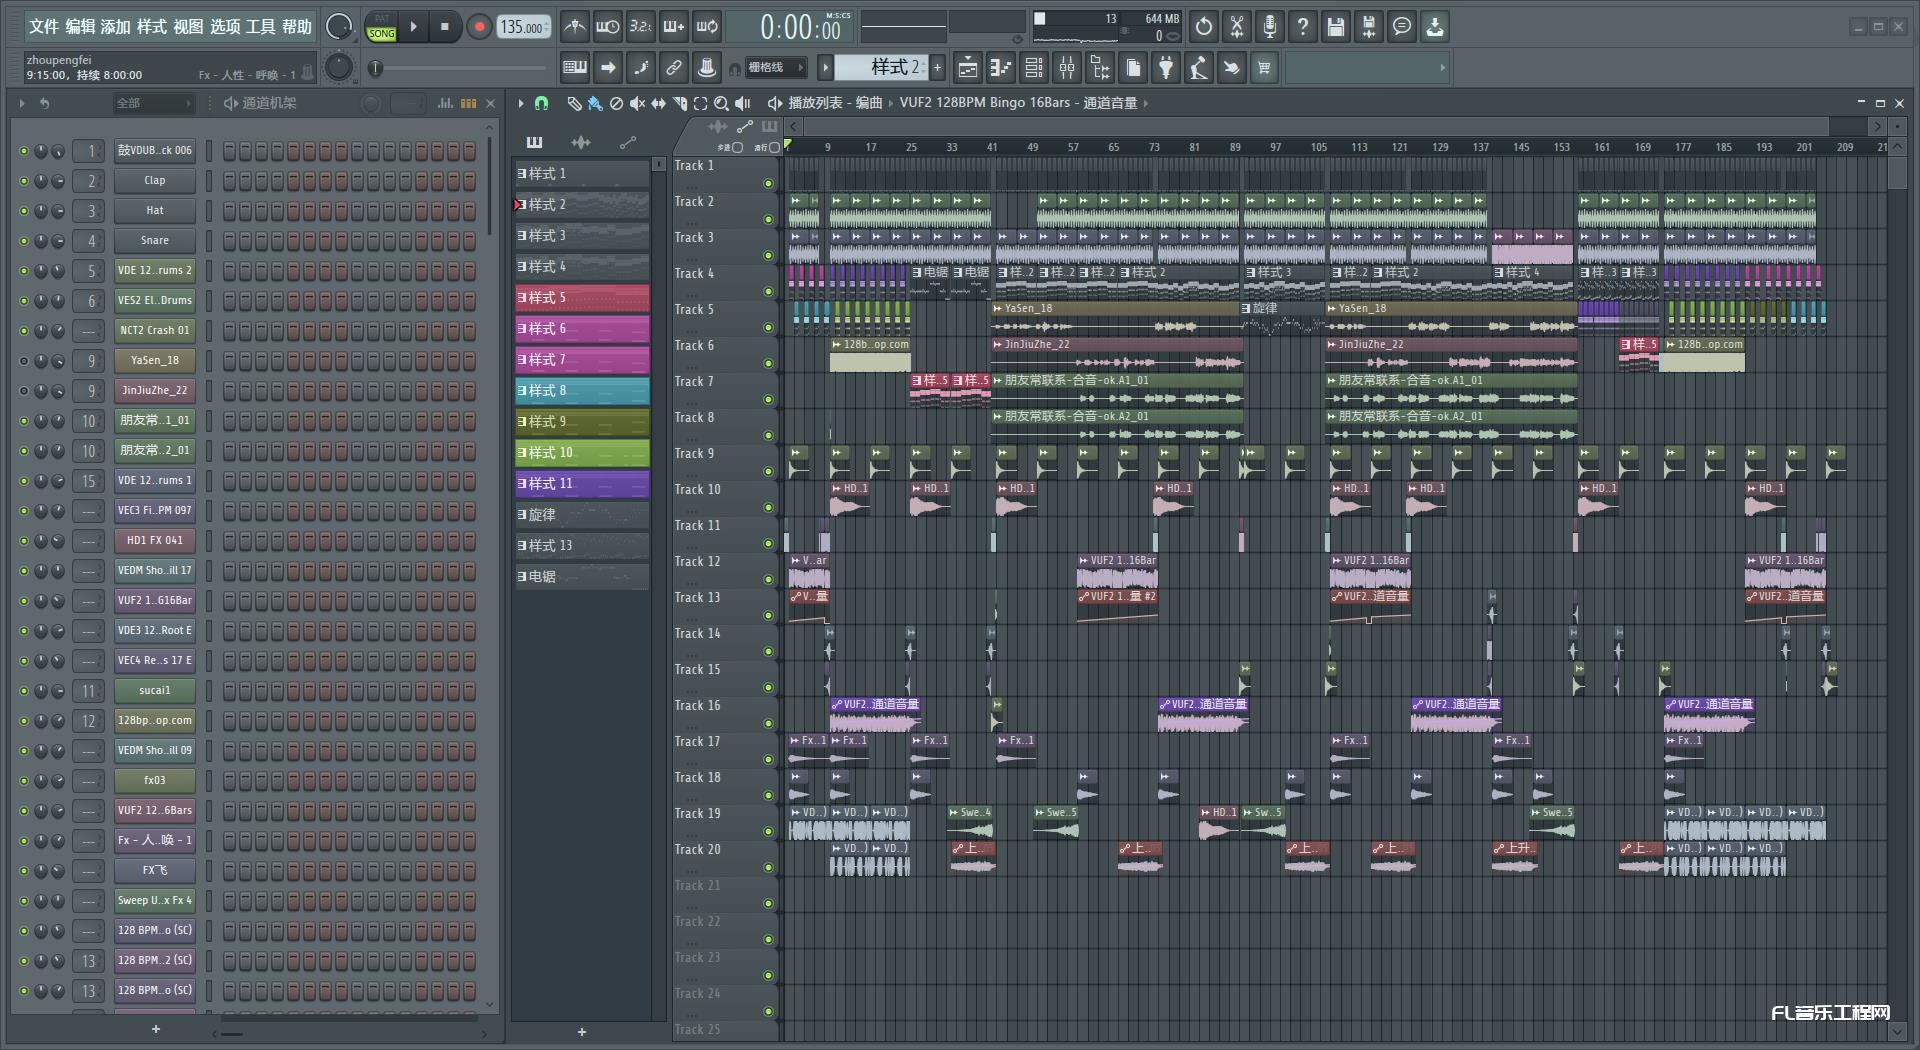The image size is (1920, 1050).
Task: Save the project with the floppy icon
Action: [1336, 27]
